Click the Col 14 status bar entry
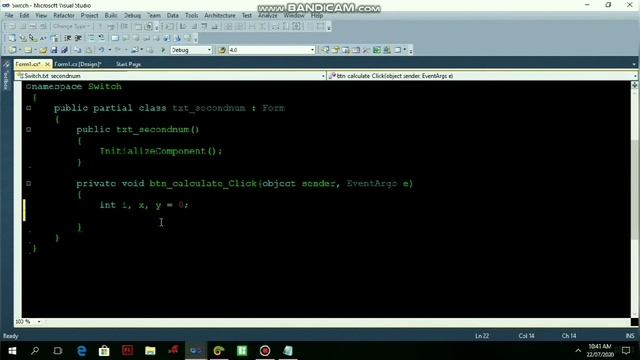The image size is (640, 360). [526, 336]
